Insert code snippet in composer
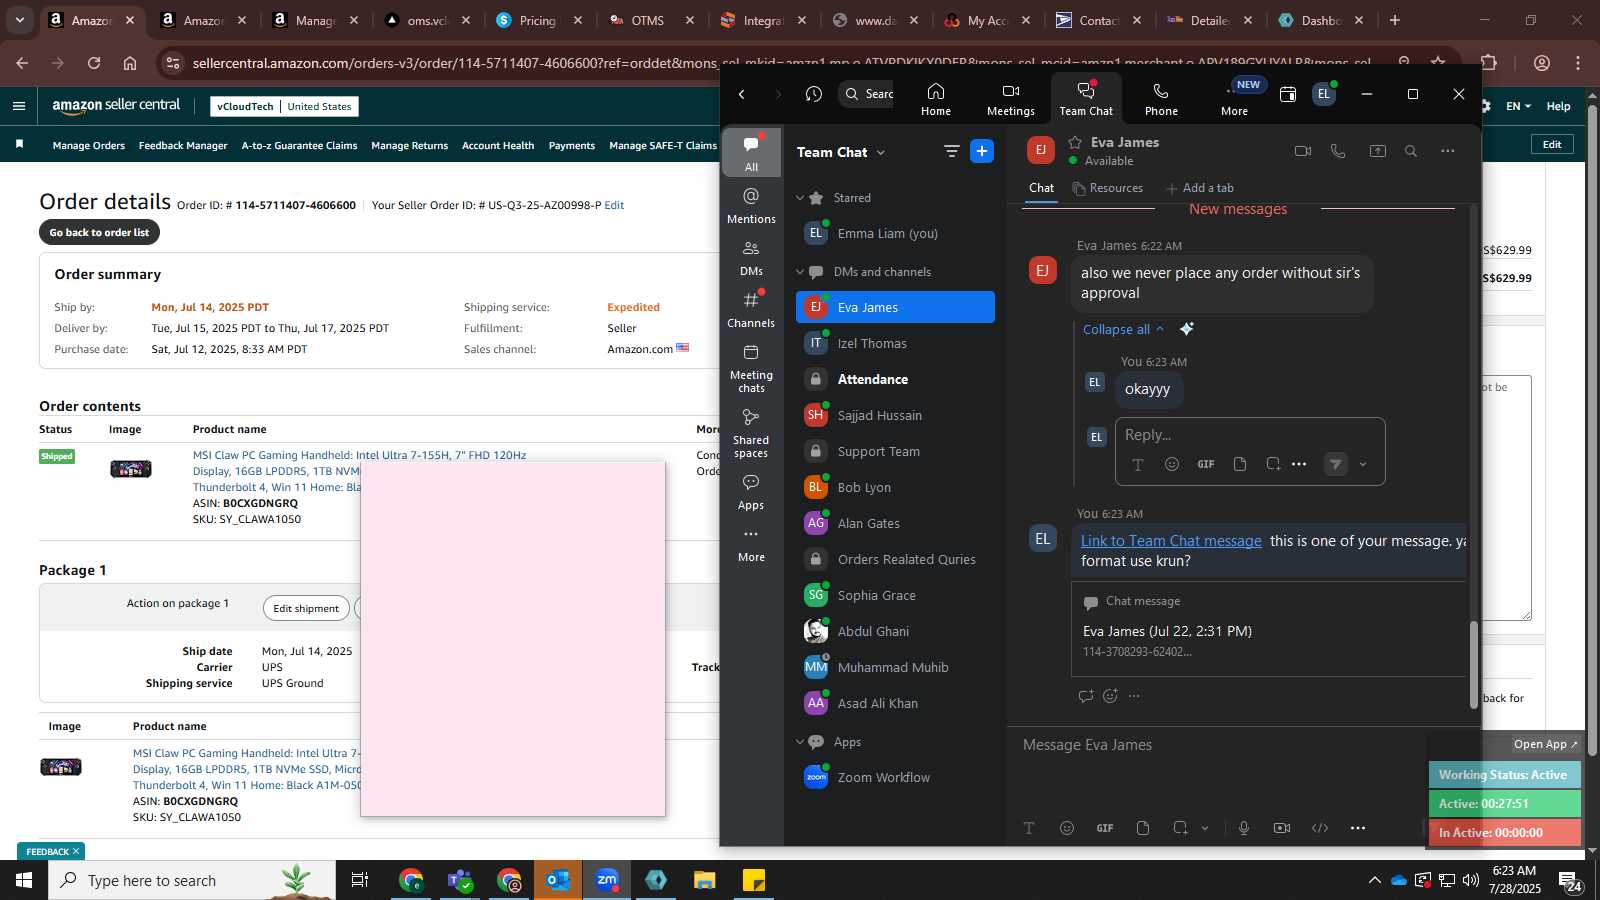The height and width of the screenshot is (900, 1600). [x=1320, y=828]
